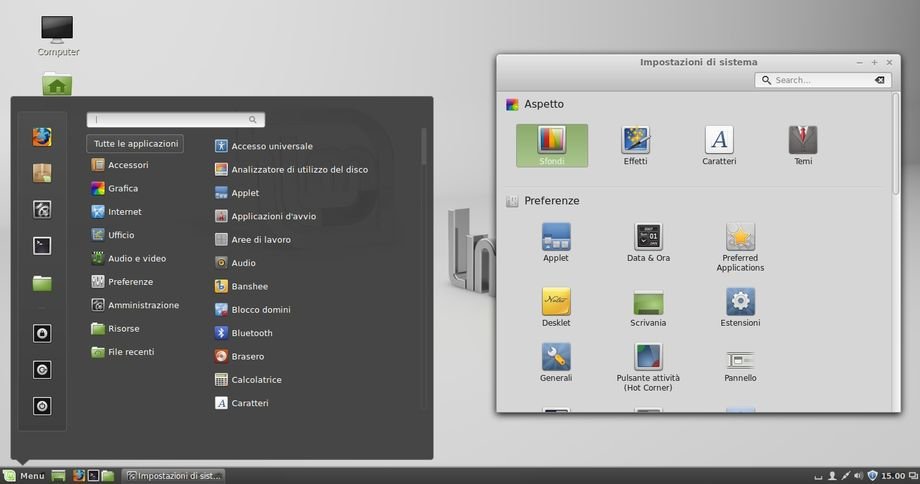Click the Menu button in taskbar
Image resolution: width=920 pixels, height=484 pixels.
(24, 475)
